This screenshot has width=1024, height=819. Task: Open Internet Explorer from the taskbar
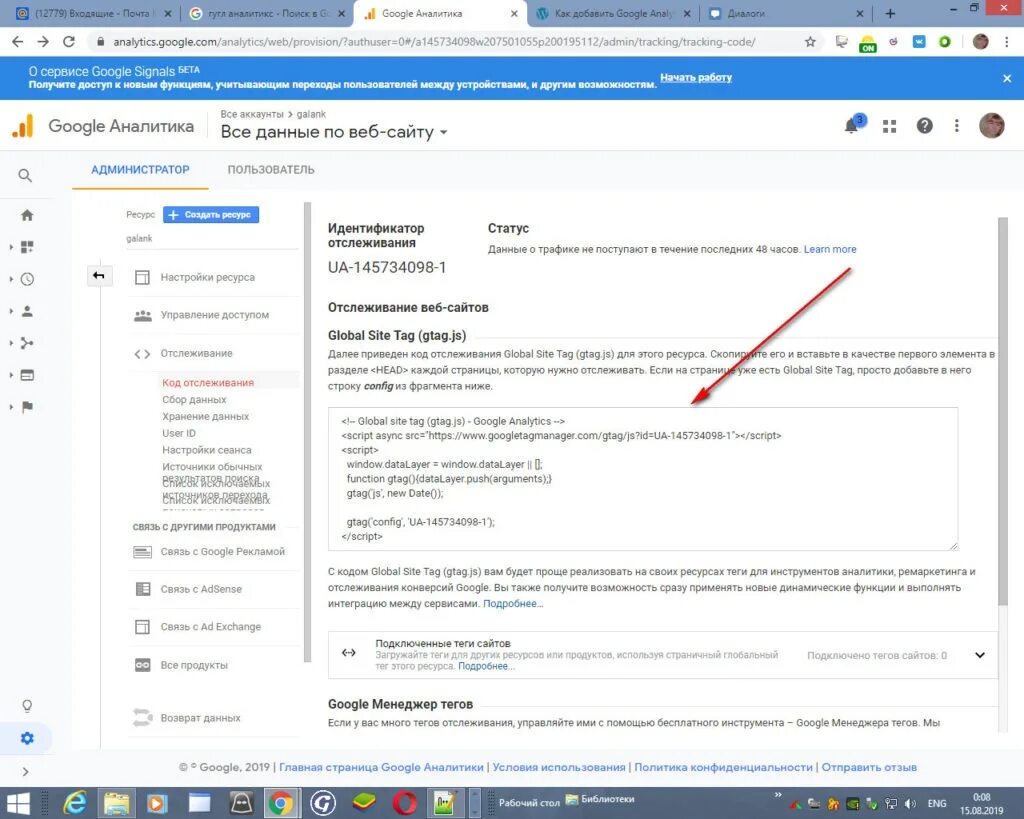point(74,803)
